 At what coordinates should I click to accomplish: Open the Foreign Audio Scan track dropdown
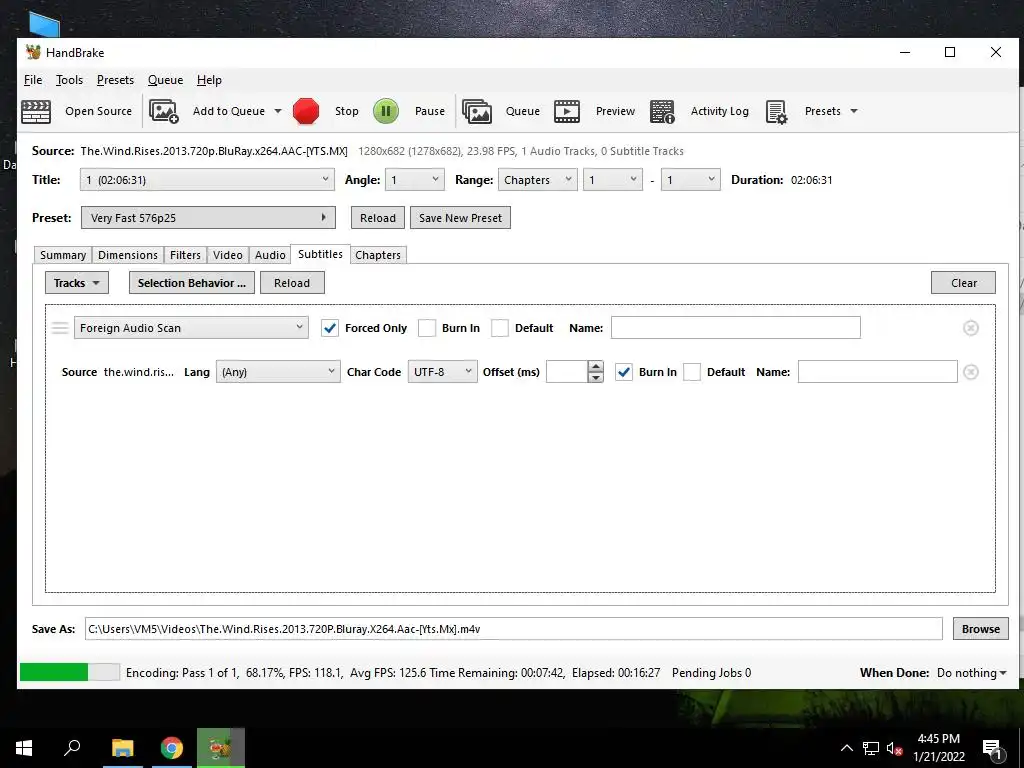click(x=191, y=328)
